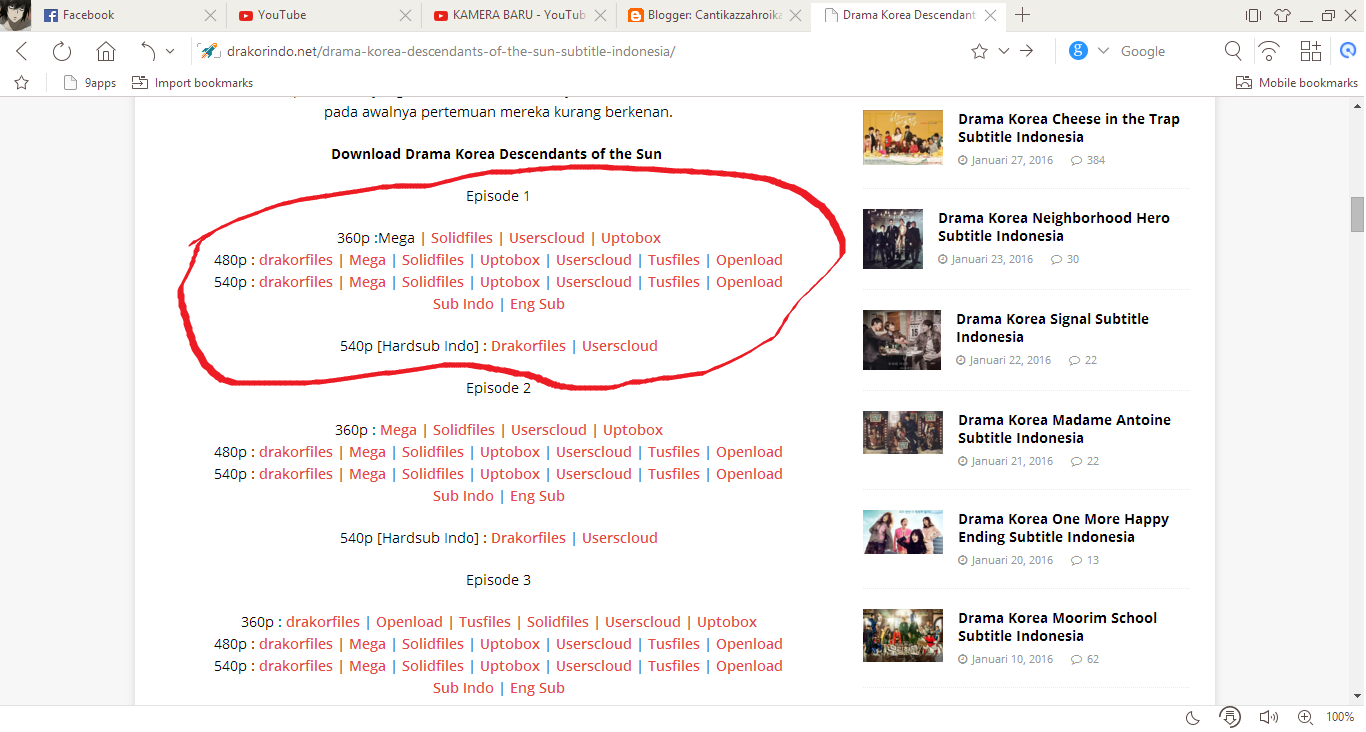
Task: Open a new tab with plus button
Action: (x=1022, y=15)
